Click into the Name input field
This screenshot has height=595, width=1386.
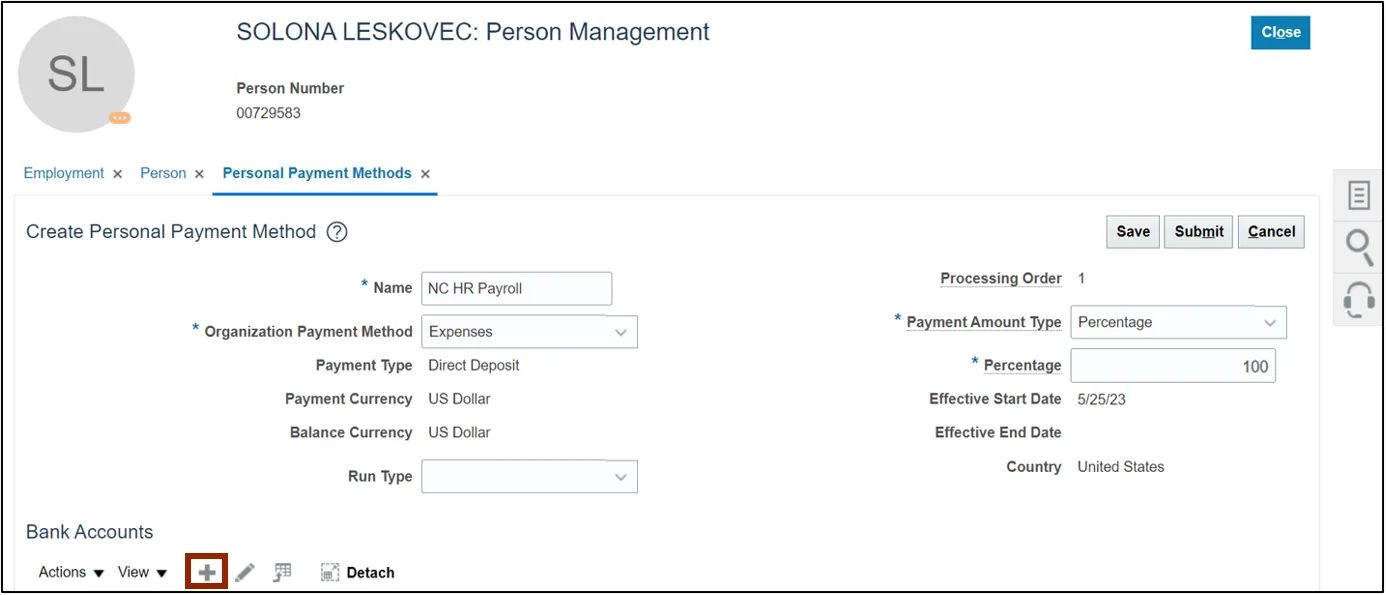(516, 288)
